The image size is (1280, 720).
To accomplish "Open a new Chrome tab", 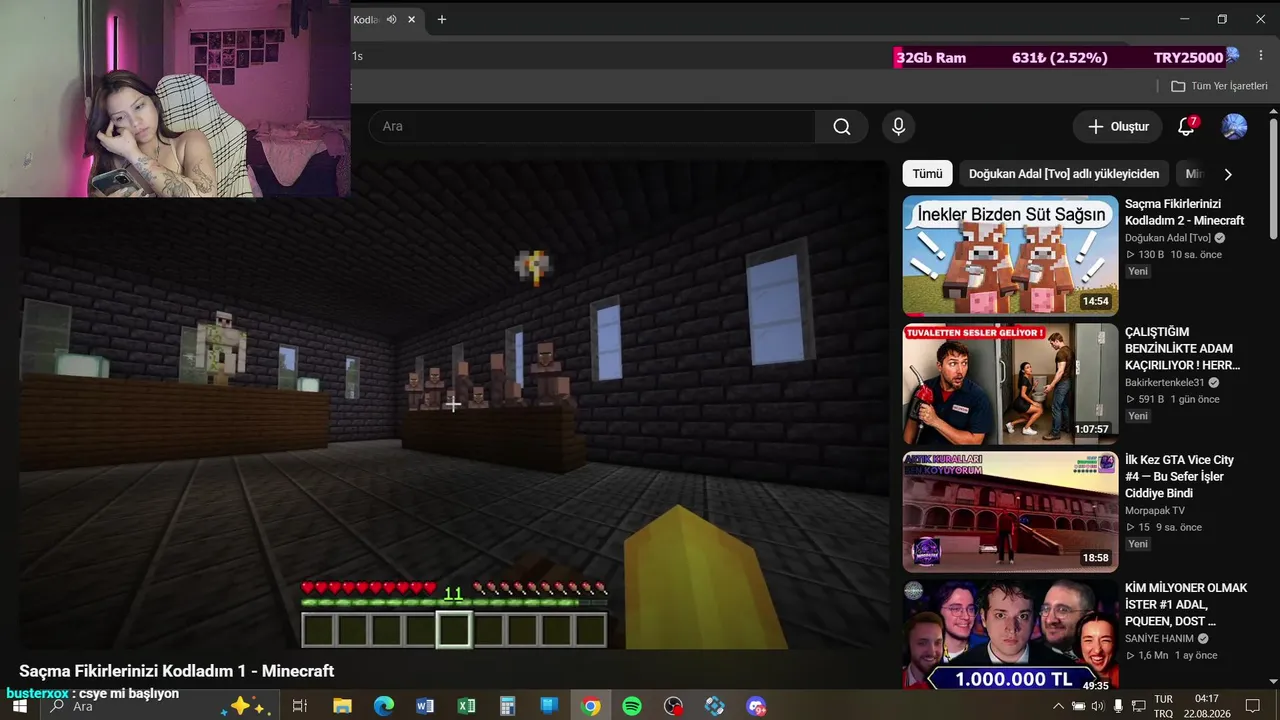I will (442, 19).
